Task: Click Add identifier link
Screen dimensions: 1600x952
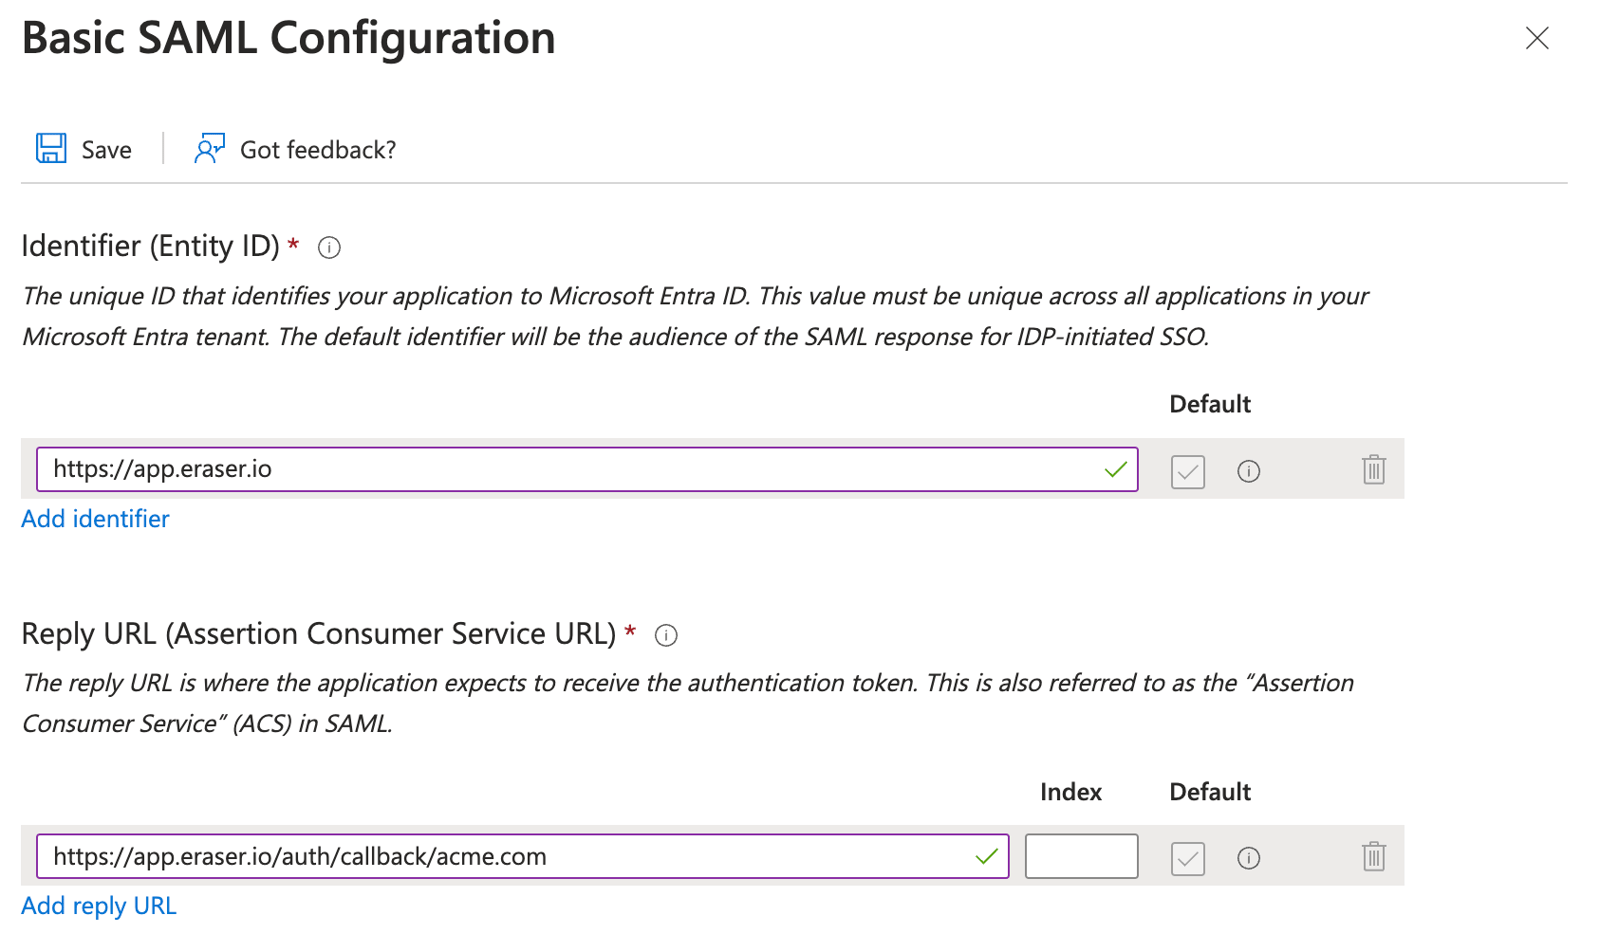Action: coord(95,518)
